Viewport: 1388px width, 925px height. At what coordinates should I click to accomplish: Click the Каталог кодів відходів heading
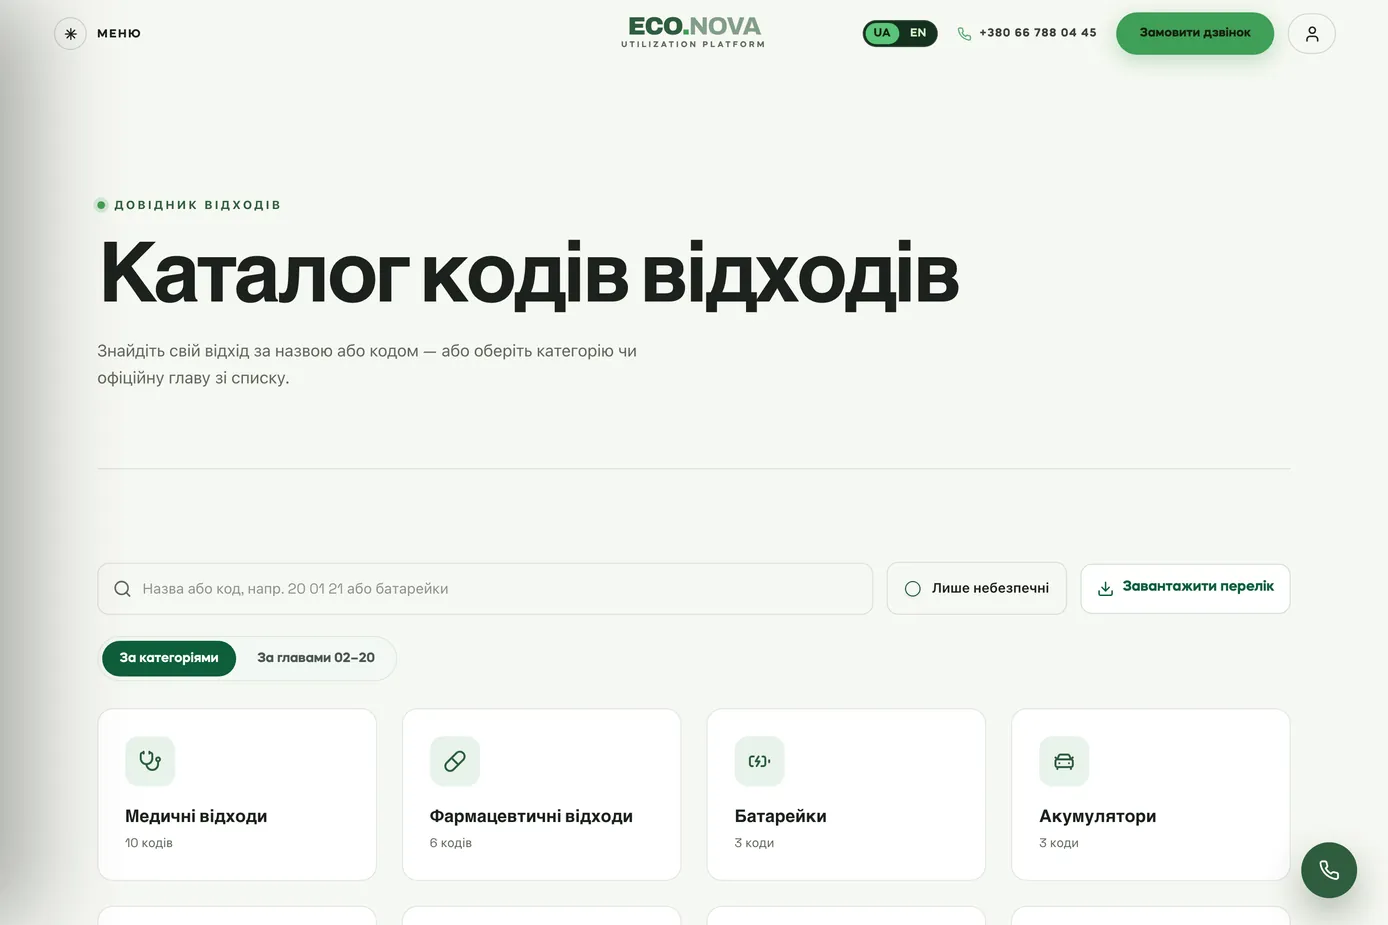click(530, 274)
